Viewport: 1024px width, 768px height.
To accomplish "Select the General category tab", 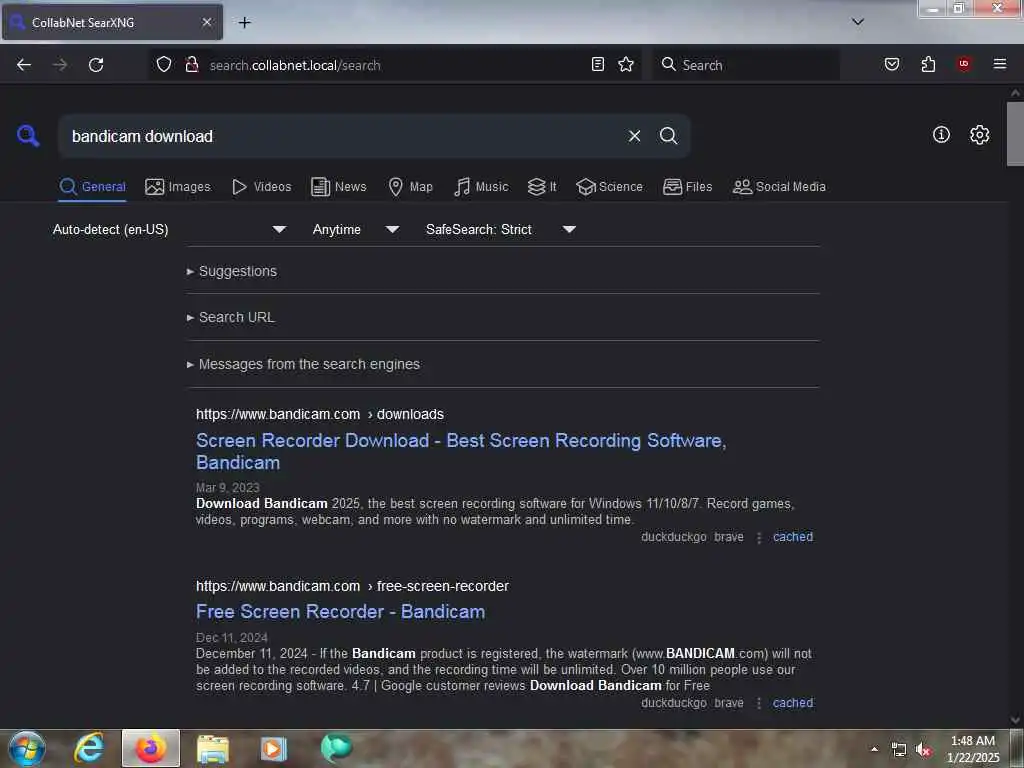I will point(92,187).
